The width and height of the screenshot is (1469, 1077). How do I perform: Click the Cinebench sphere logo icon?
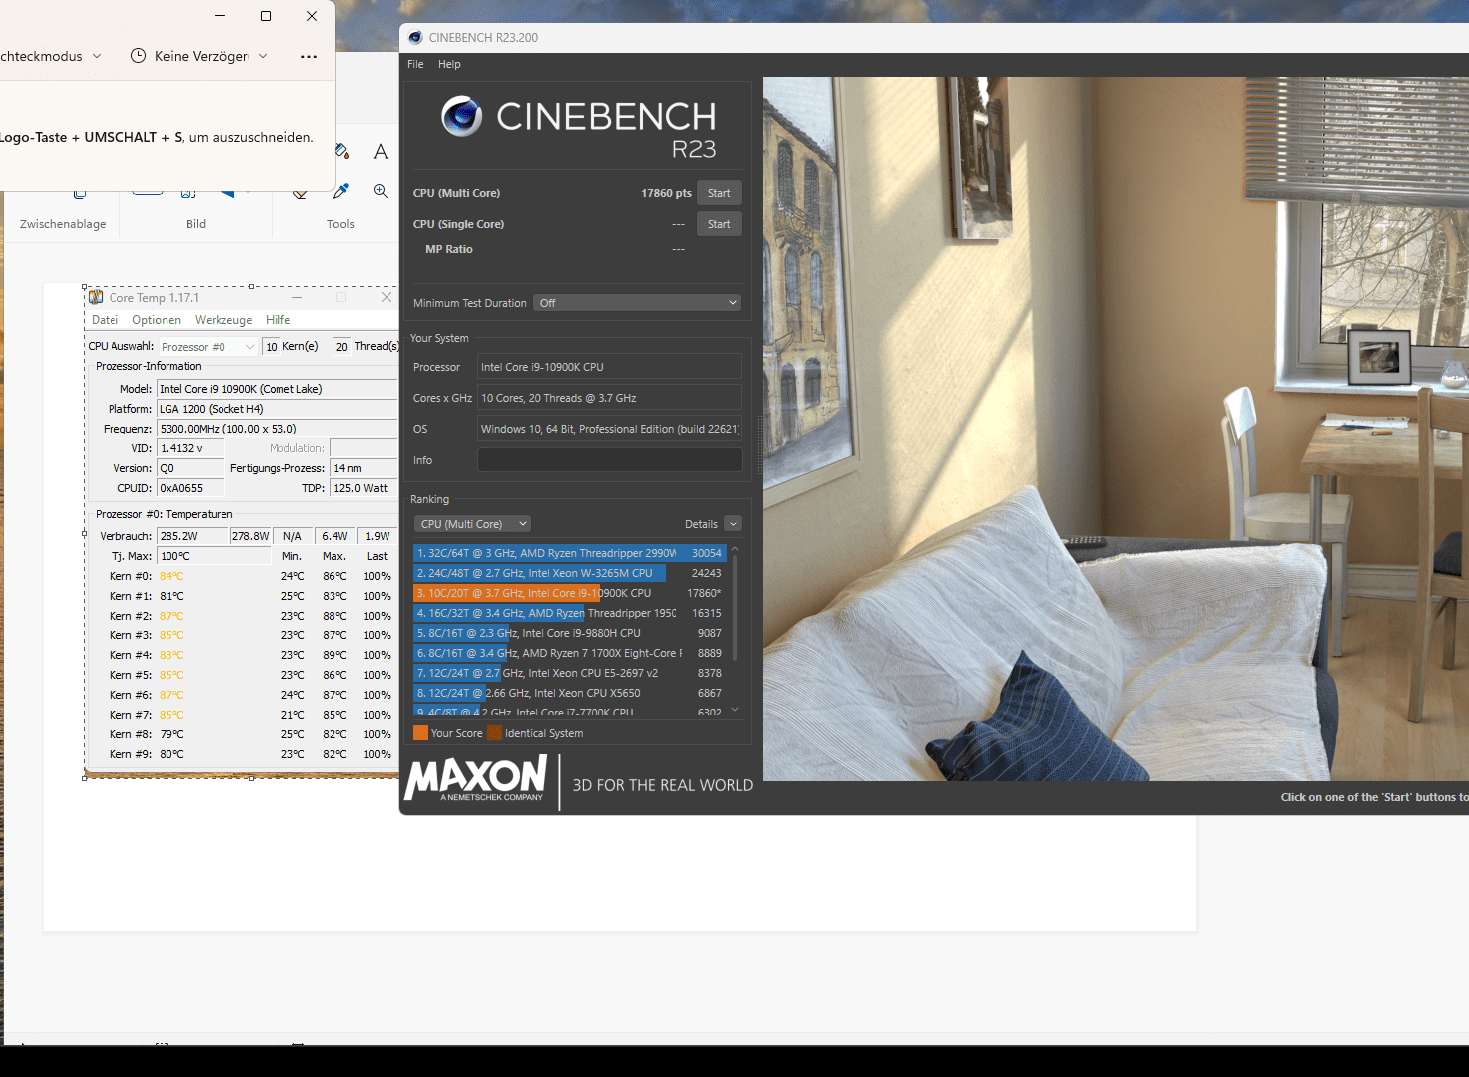[462, 117]
